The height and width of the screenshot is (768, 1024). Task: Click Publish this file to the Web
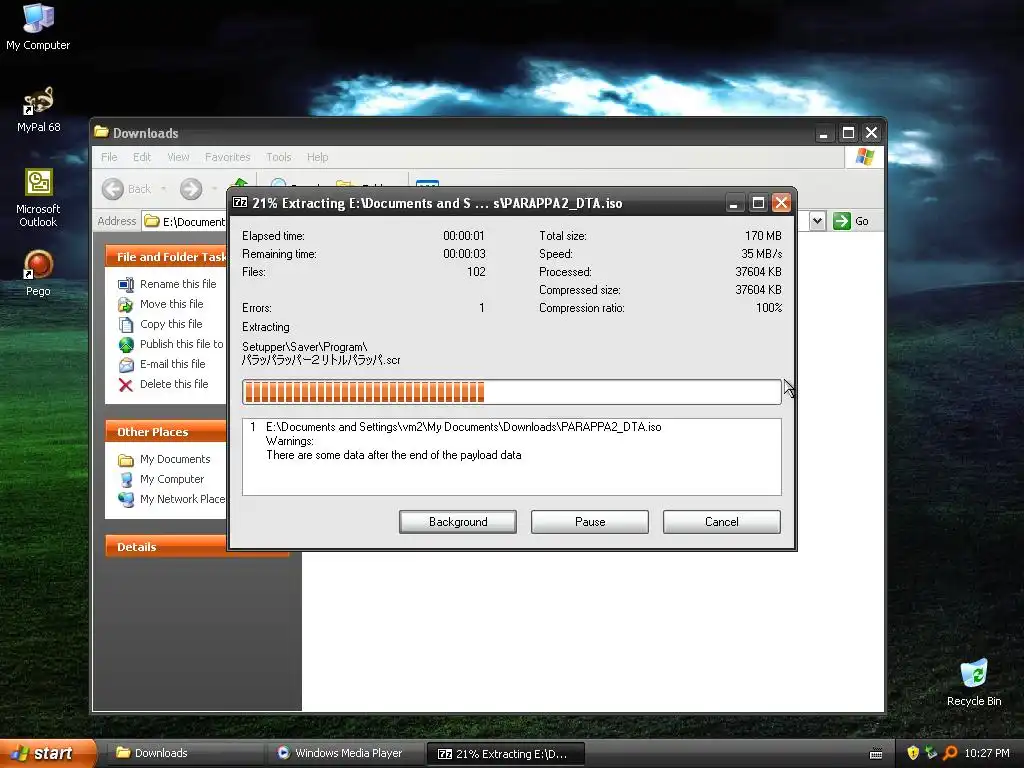(x=182, y=344)
